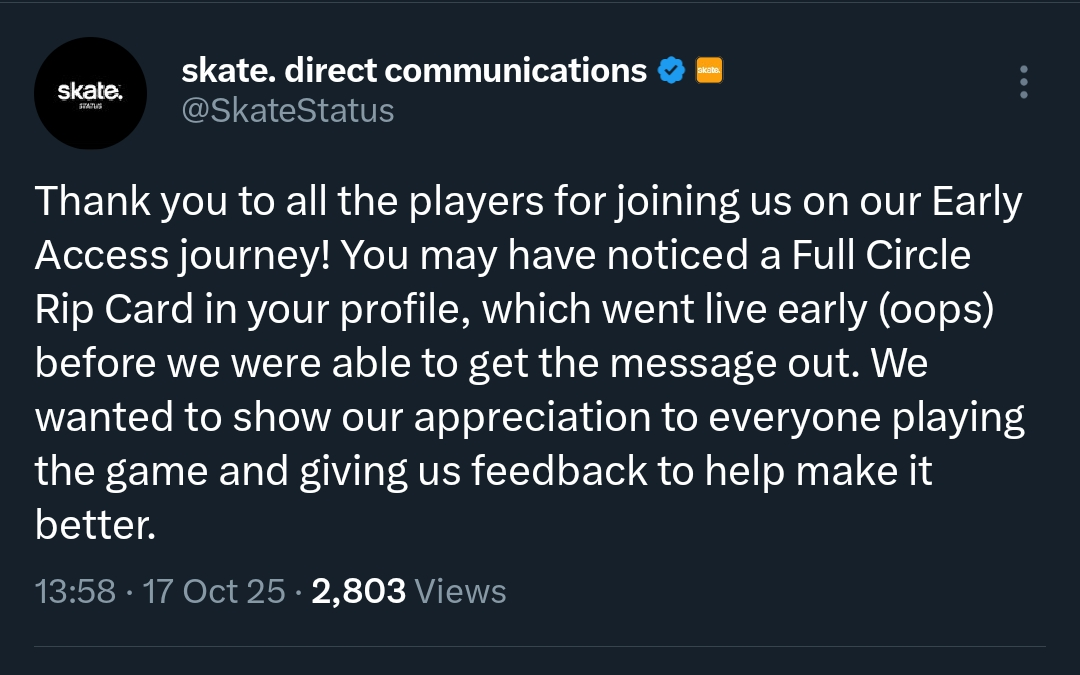Click the orange skate. affiliate badge
Image resolution: width=1080 pixels, height=675 pixels.
[708, 70]
